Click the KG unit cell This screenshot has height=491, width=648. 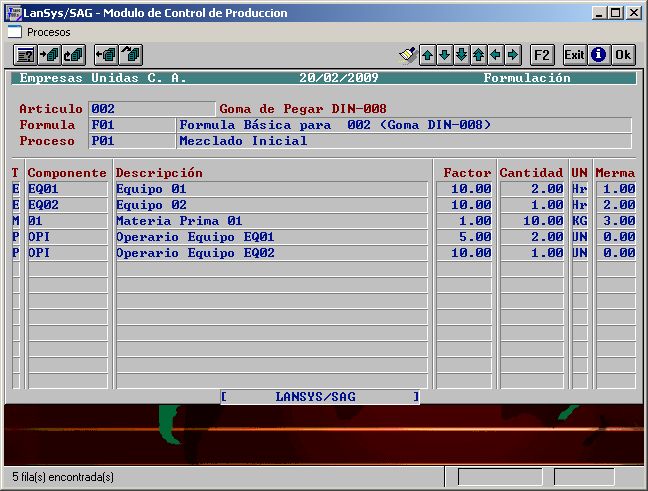[x=580, y=221]
